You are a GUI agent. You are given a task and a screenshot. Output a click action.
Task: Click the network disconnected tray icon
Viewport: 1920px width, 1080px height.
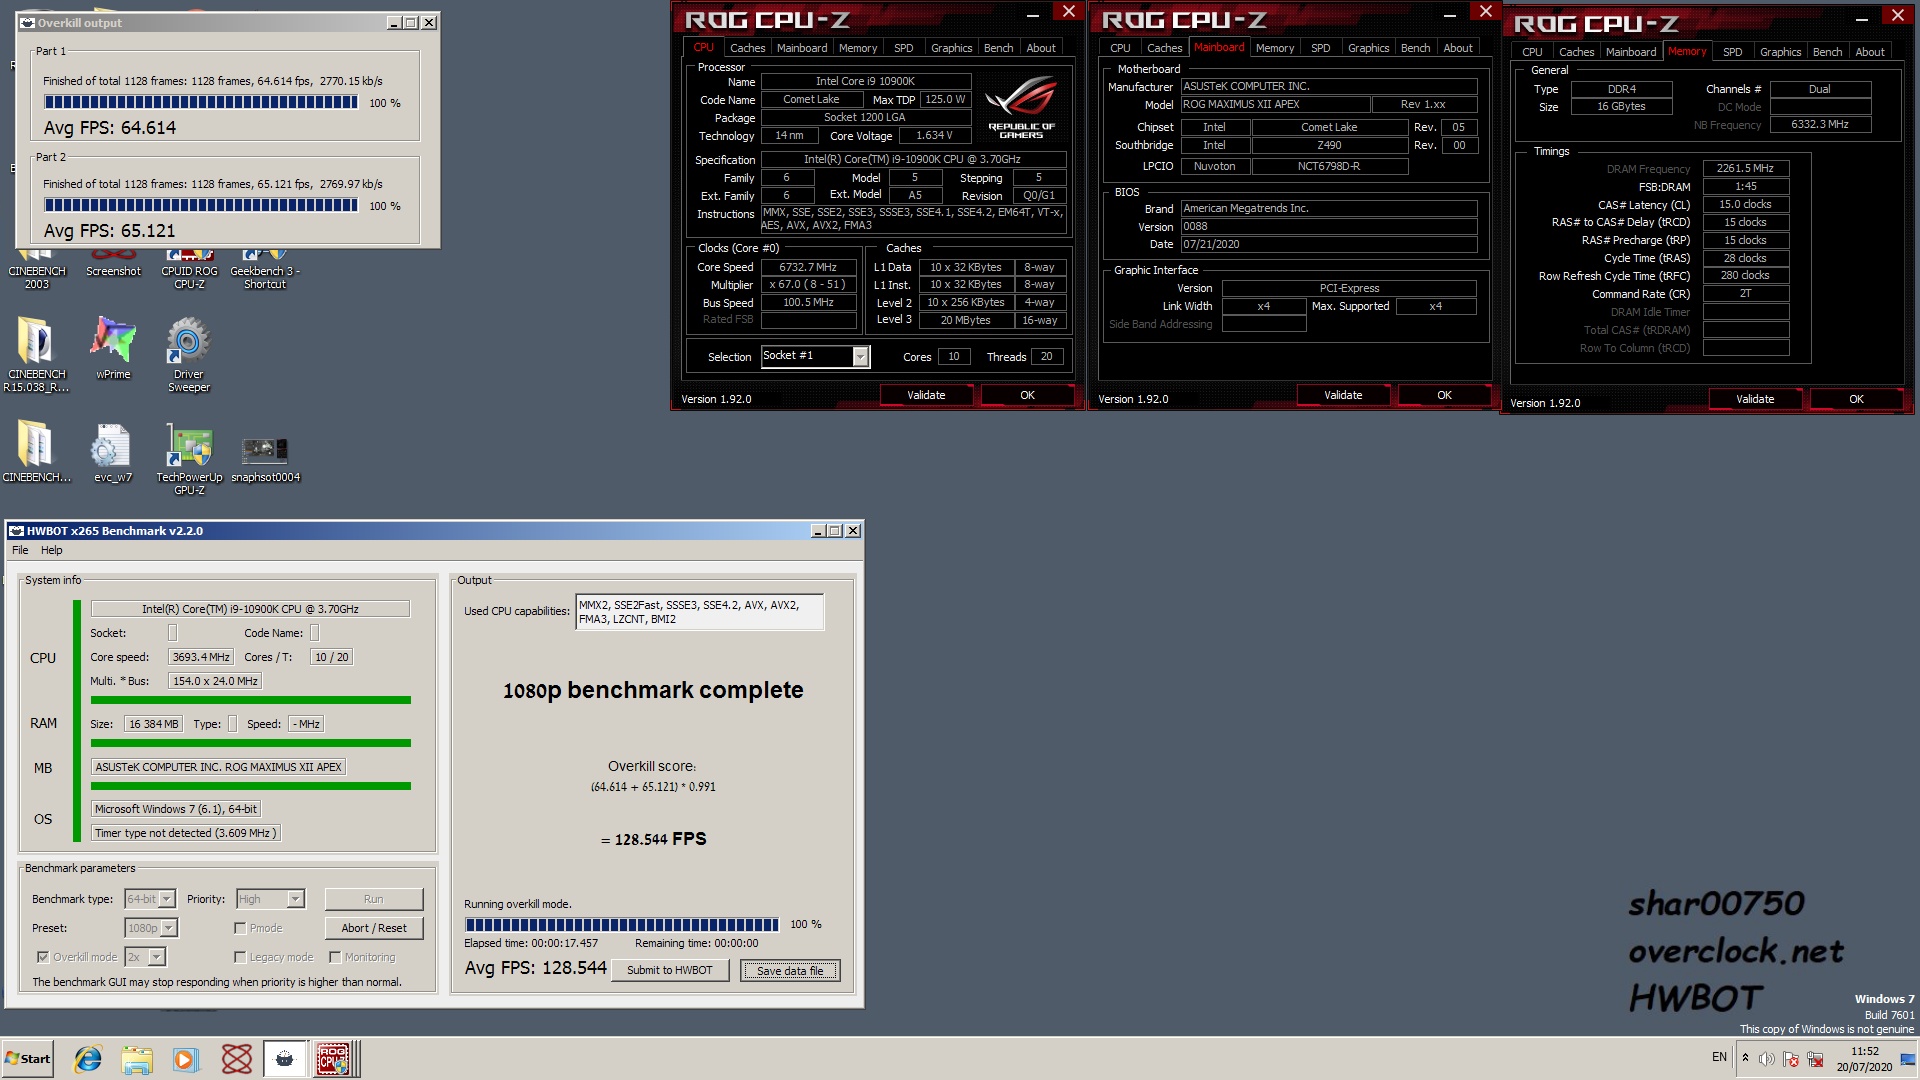(1814, 1059)
